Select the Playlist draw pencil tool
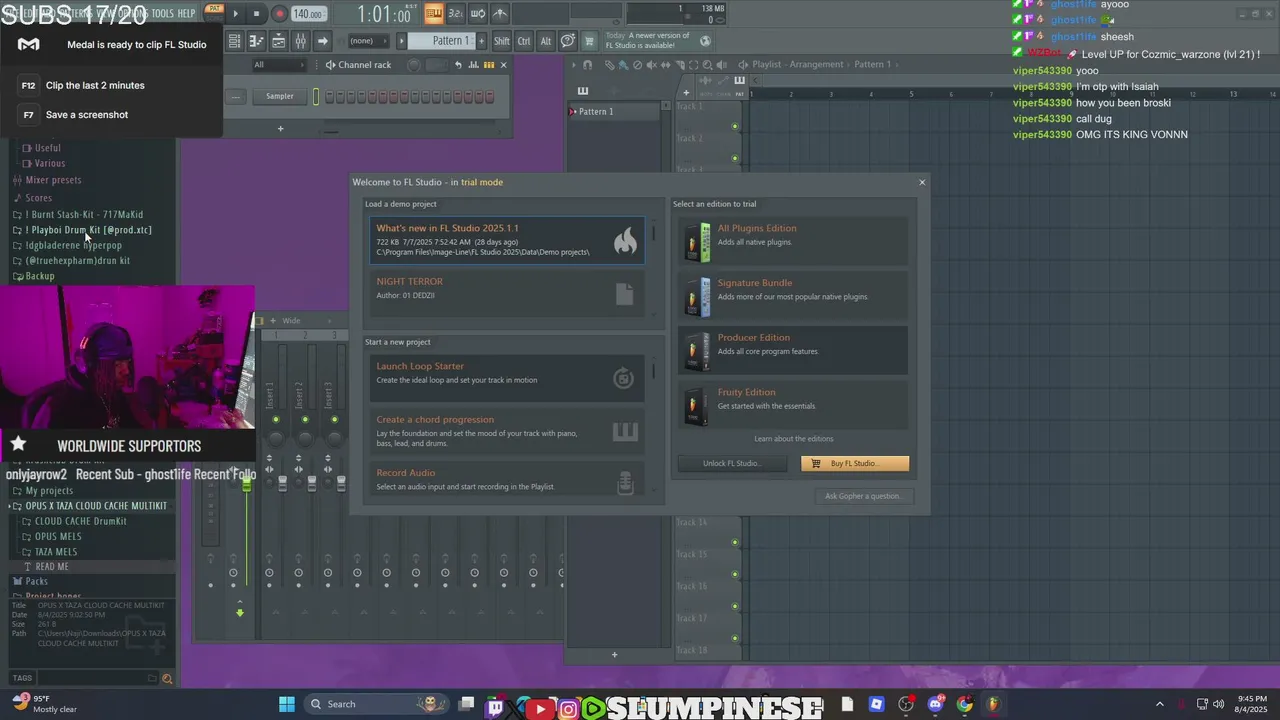 [609, 65]
